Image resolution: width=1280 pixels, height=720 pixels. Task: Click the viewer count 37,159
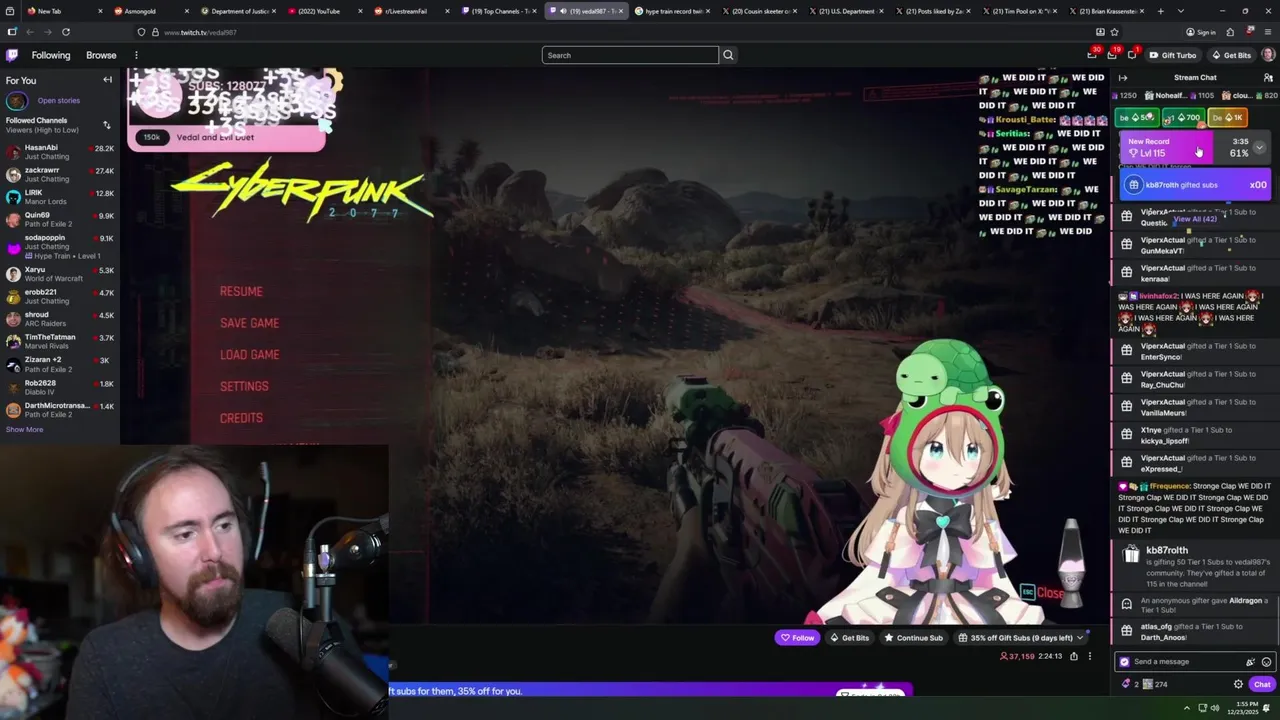click(x=1017, y=657)
